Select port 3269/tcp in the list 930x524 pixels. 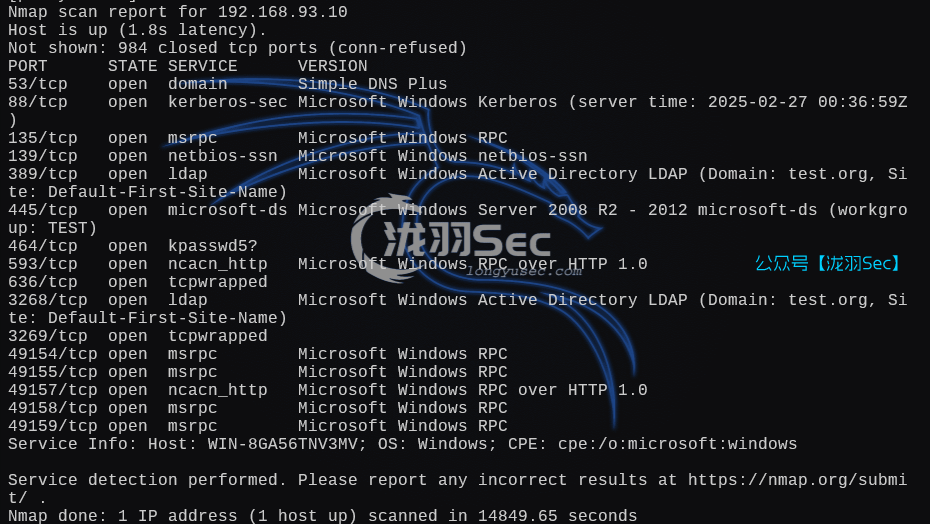tap(47, 336)
